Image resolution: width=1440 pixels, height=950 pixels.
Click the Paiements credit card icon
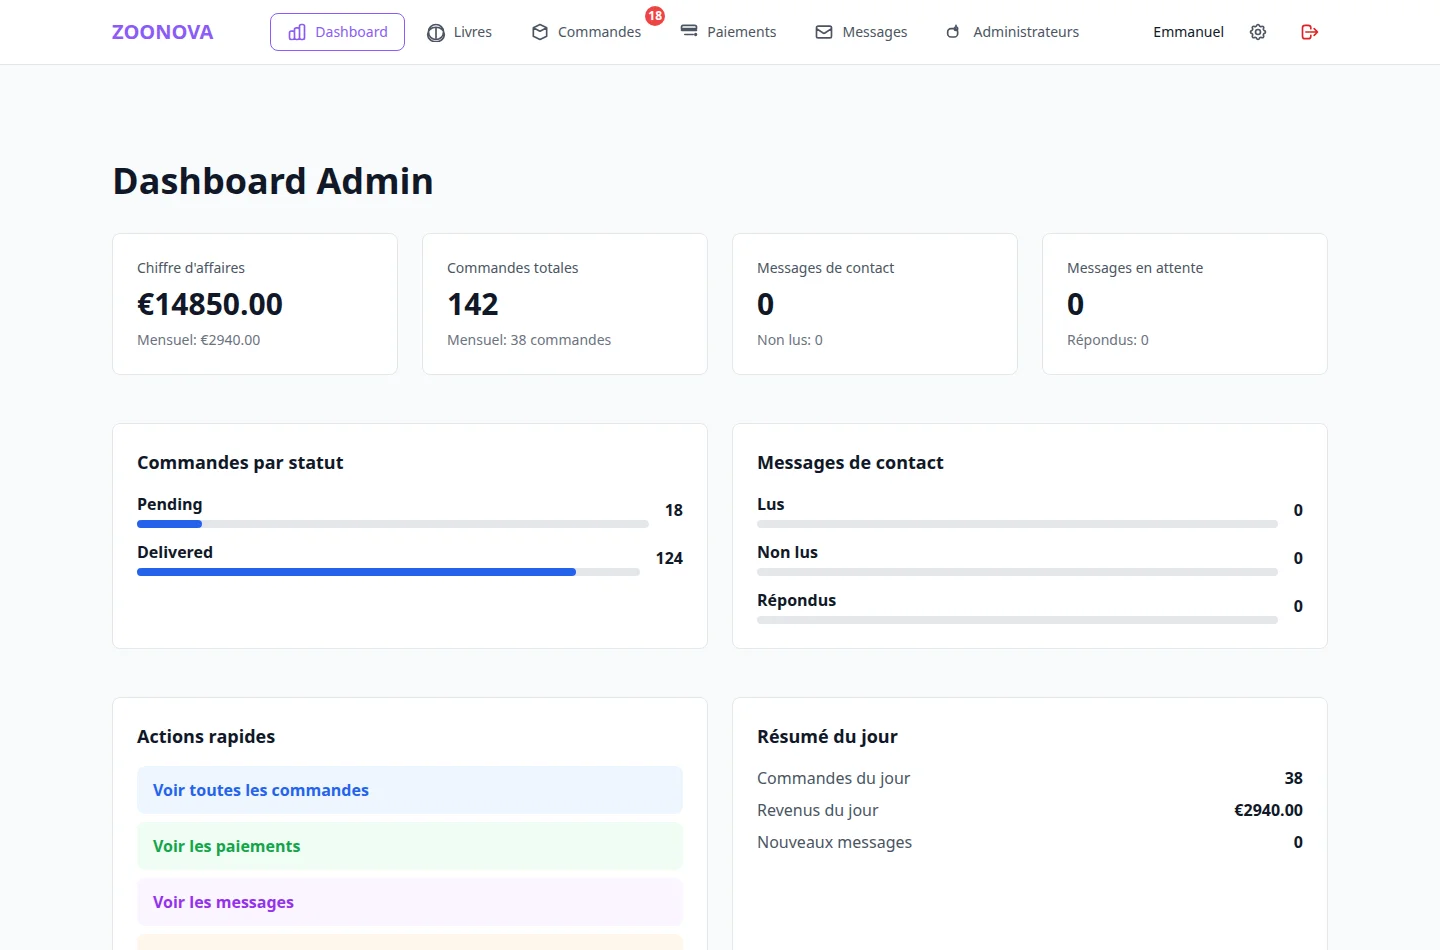pyautogui.click(x=689, y=32)
